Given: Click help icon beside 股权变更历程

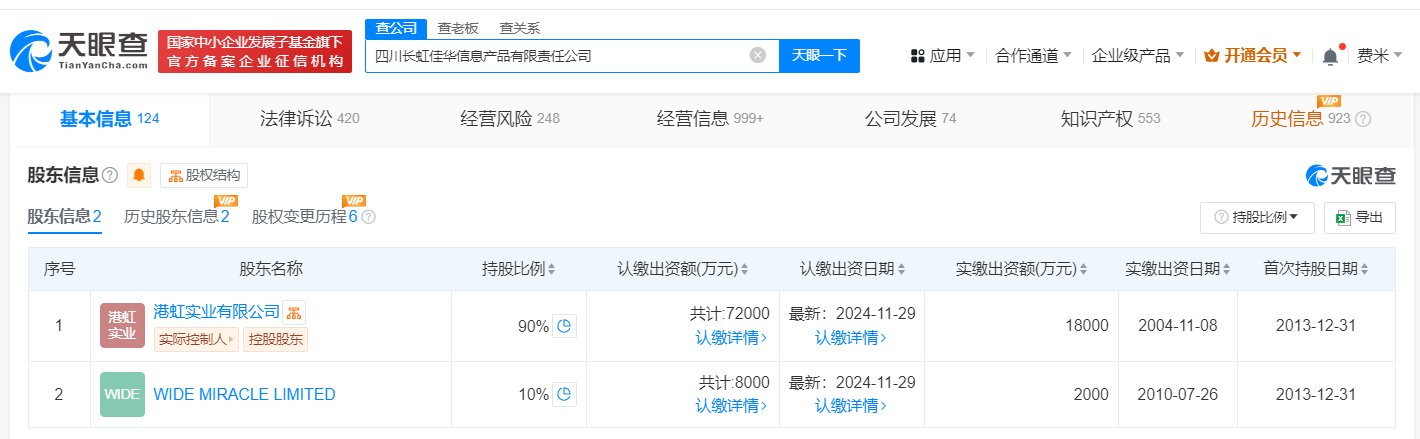Looking at the screenshot, I should point(368,217).
